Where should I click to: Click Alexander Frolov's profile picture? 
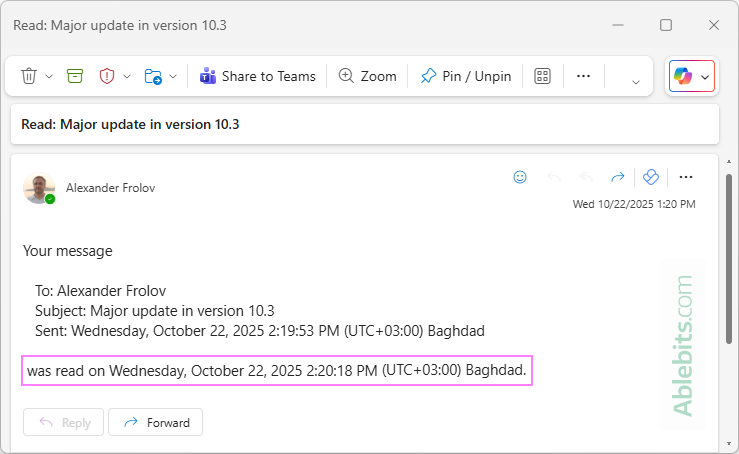[x=39, y=188]
